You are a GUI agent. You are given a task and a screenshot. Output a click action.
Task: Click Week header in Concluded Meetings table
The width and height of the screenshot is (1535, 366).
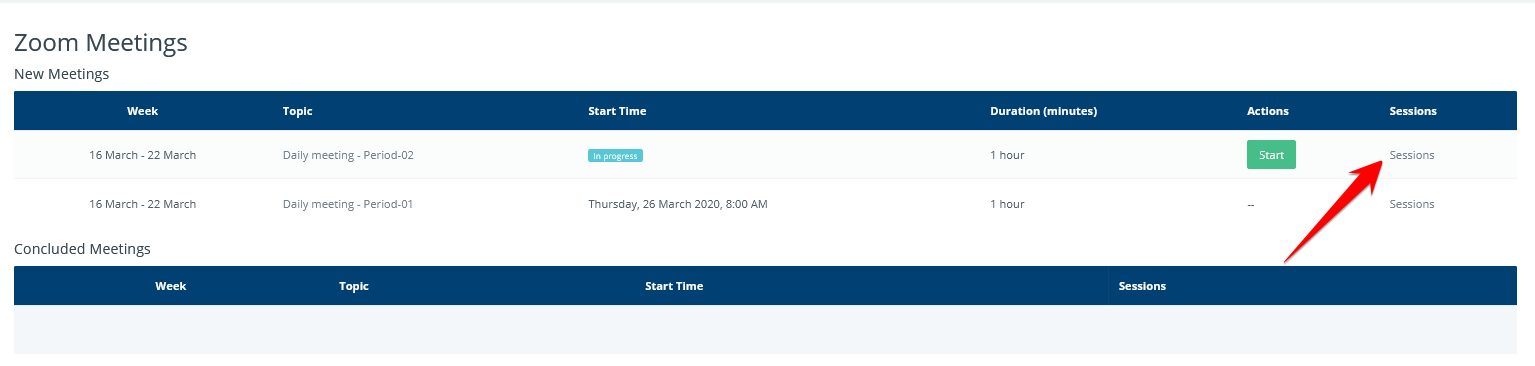171,286
